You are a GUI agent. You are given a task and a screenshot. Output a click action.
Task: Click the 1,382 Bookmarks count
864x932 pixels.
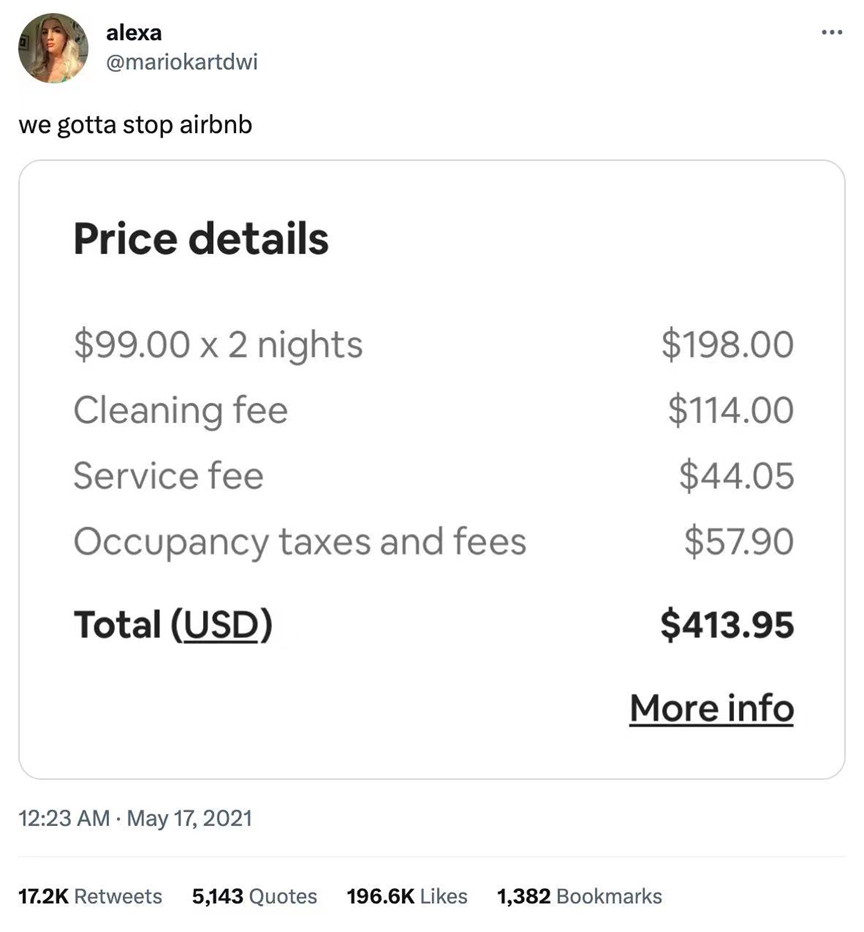click(579, 896)
